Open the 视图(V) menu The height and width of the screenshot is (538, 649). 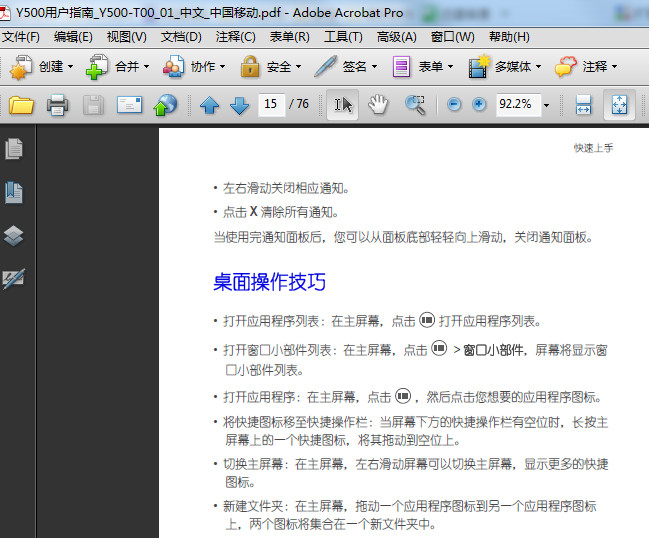click(x=127, y=37)
